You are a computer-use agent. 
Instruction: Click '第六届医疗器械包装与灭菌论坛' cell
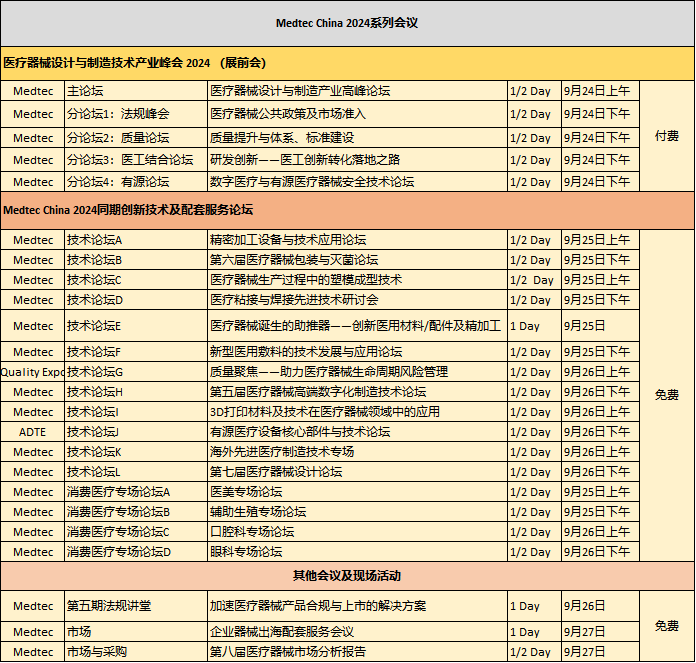(x=357, y=260)
